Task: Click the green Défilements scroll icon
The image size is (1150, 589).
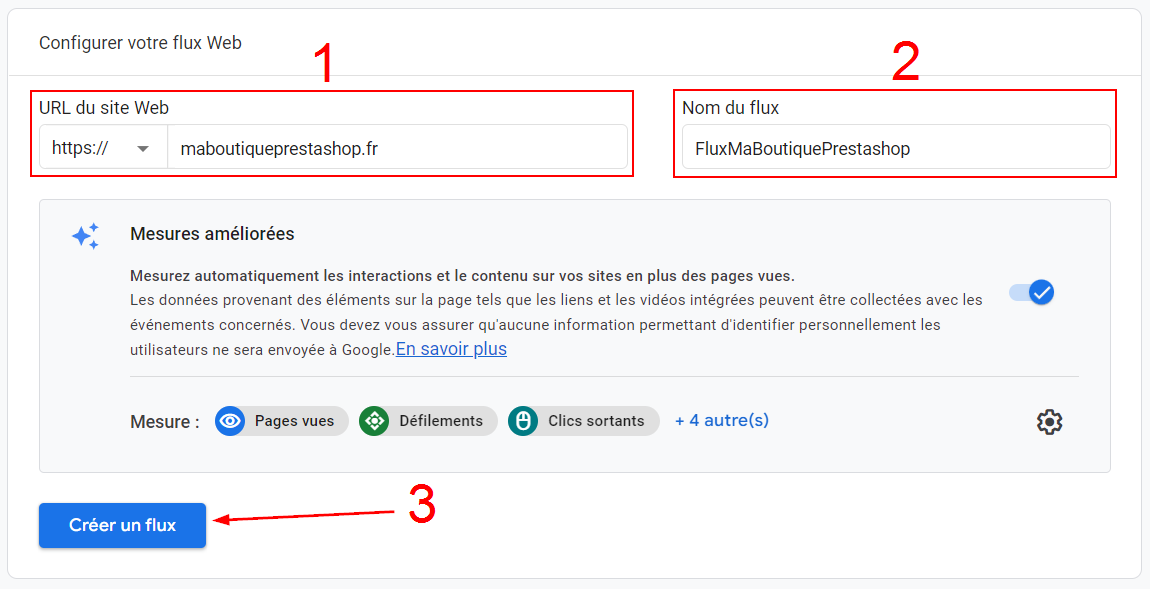Action: (x=374, y=421)
